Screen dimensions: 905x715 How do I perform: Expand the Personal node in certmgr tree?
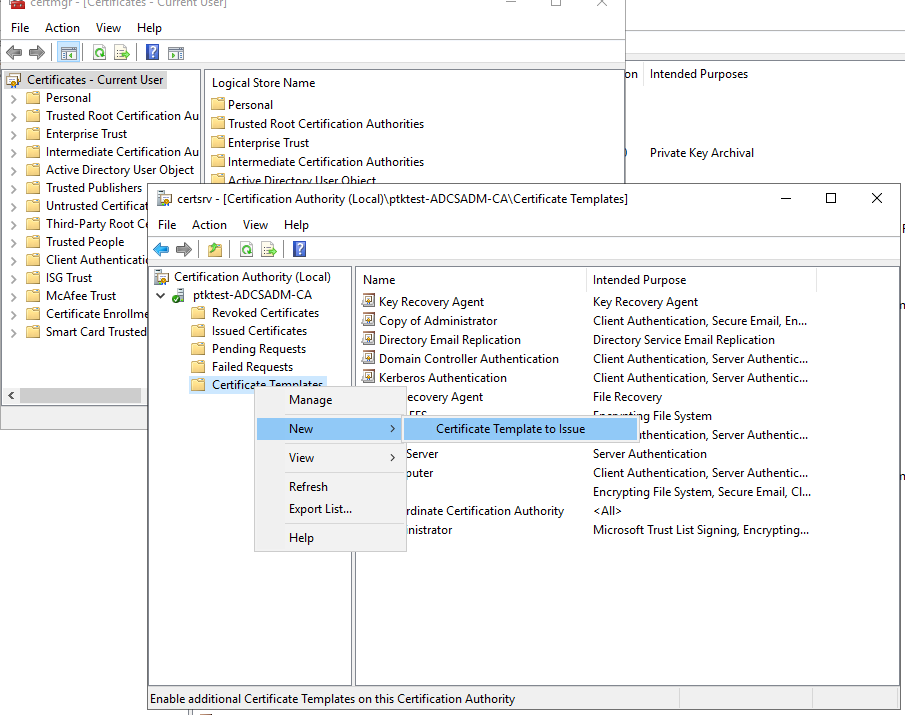[14, 99]
